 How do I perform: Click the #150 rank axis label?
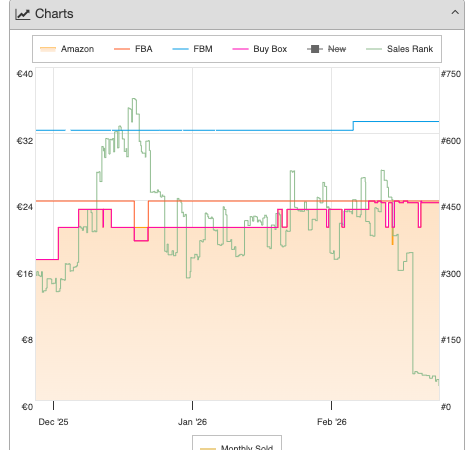[451, 340]
